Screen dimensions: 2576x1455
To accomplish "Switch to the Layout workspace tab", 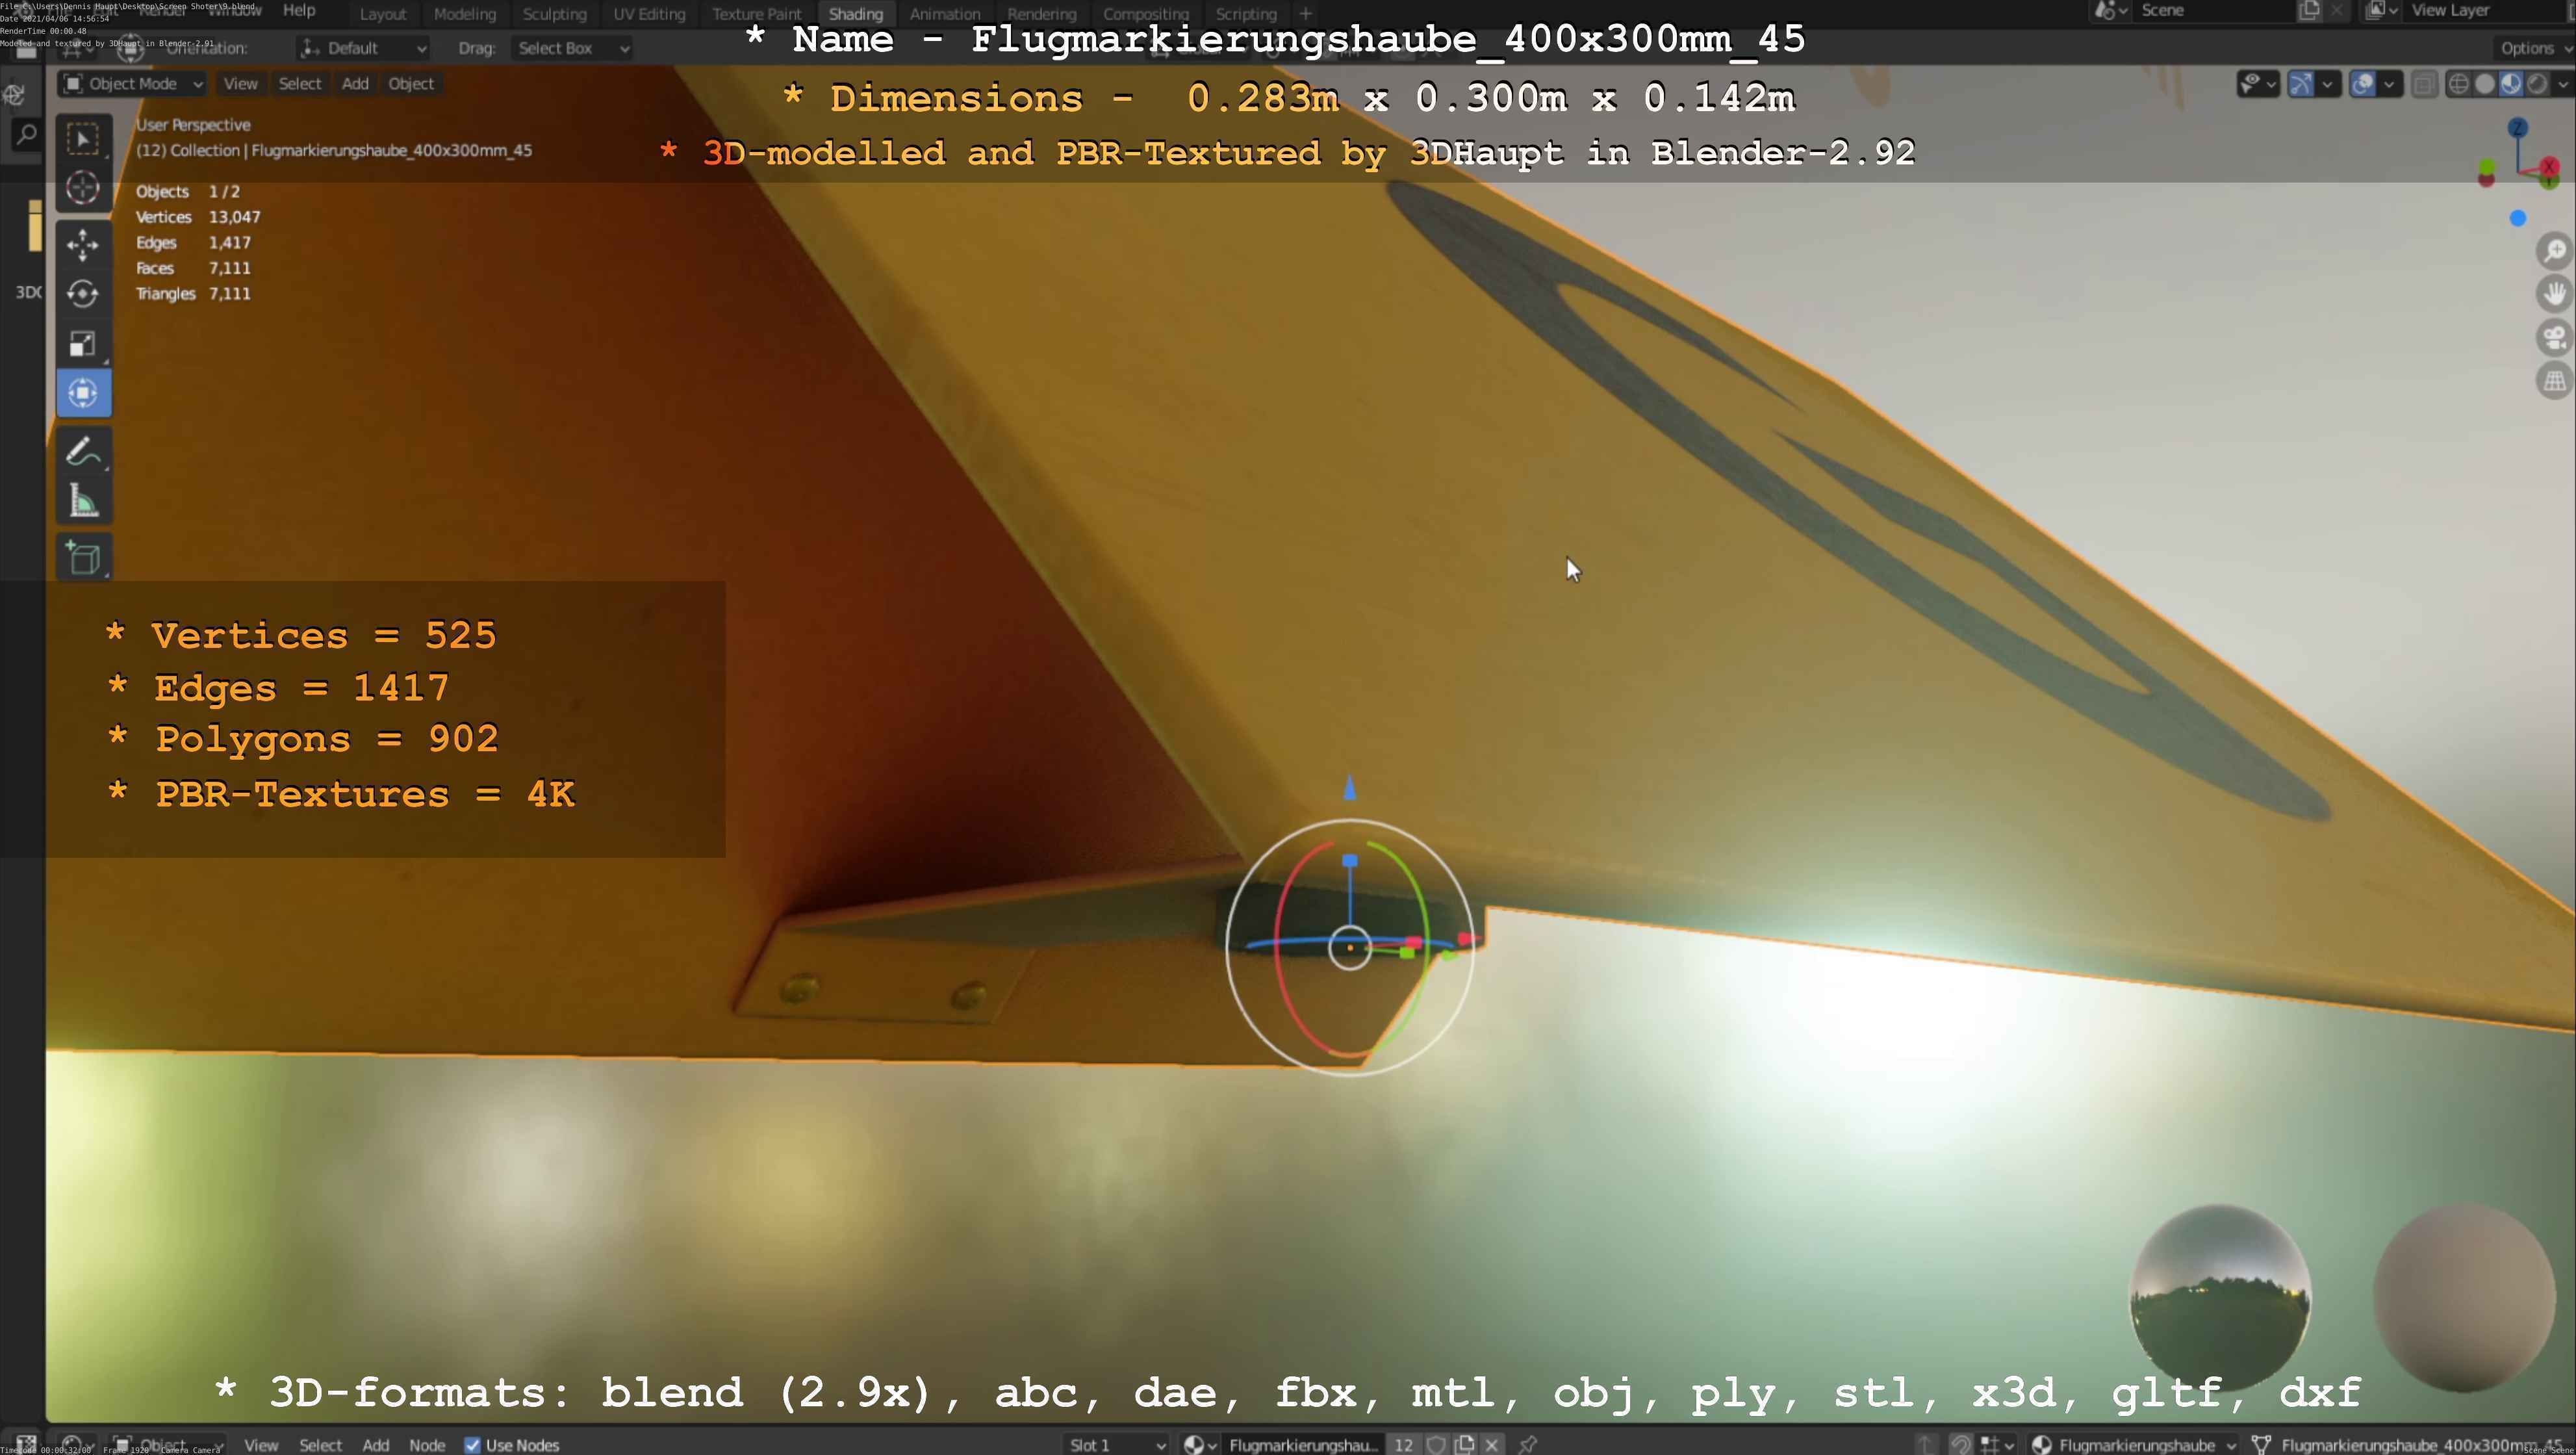I will [382, 14].
